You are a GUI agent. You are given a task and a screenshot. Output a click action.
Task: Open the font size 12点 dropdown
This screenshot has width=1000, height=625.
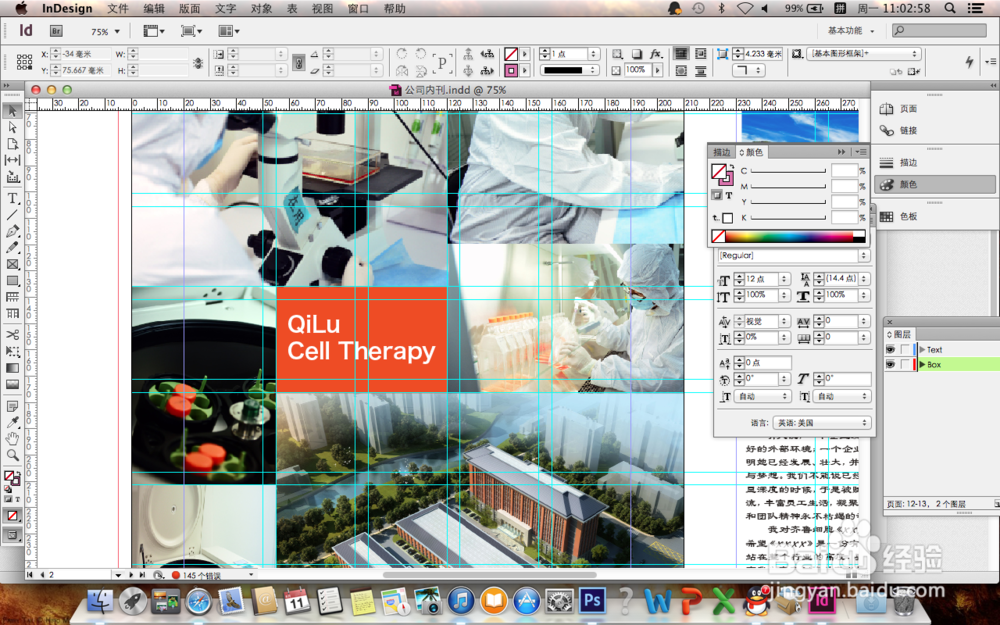pyautogui.click(x=784, y=279)
